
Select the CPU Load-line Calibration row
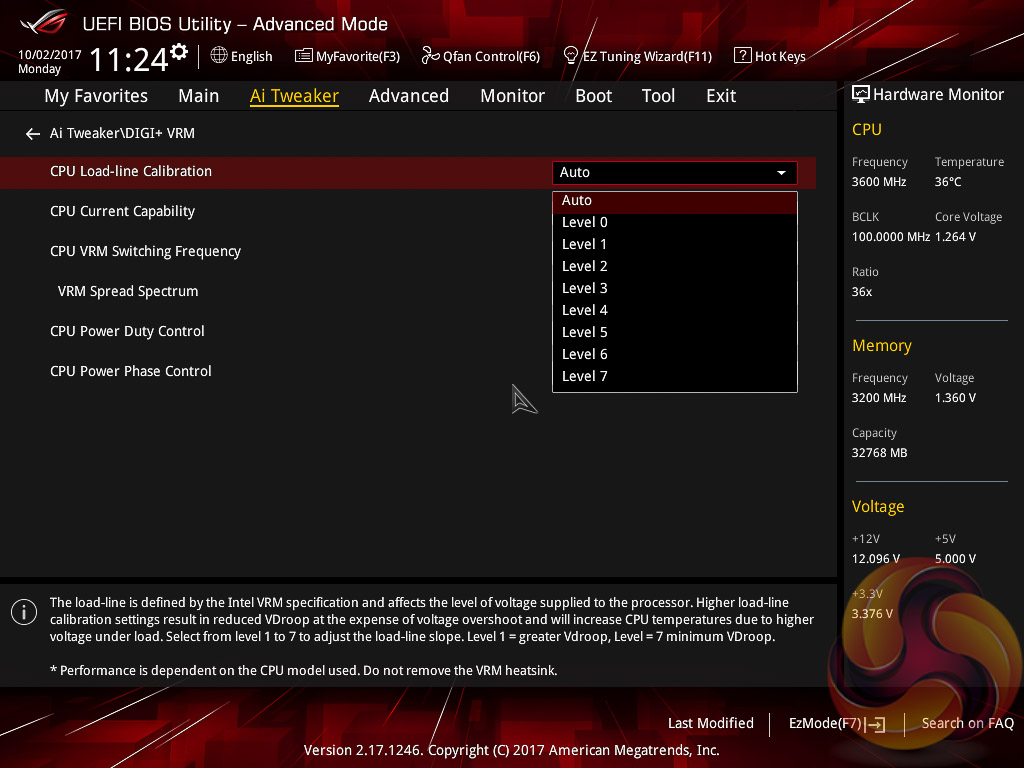tap(408, 172)
